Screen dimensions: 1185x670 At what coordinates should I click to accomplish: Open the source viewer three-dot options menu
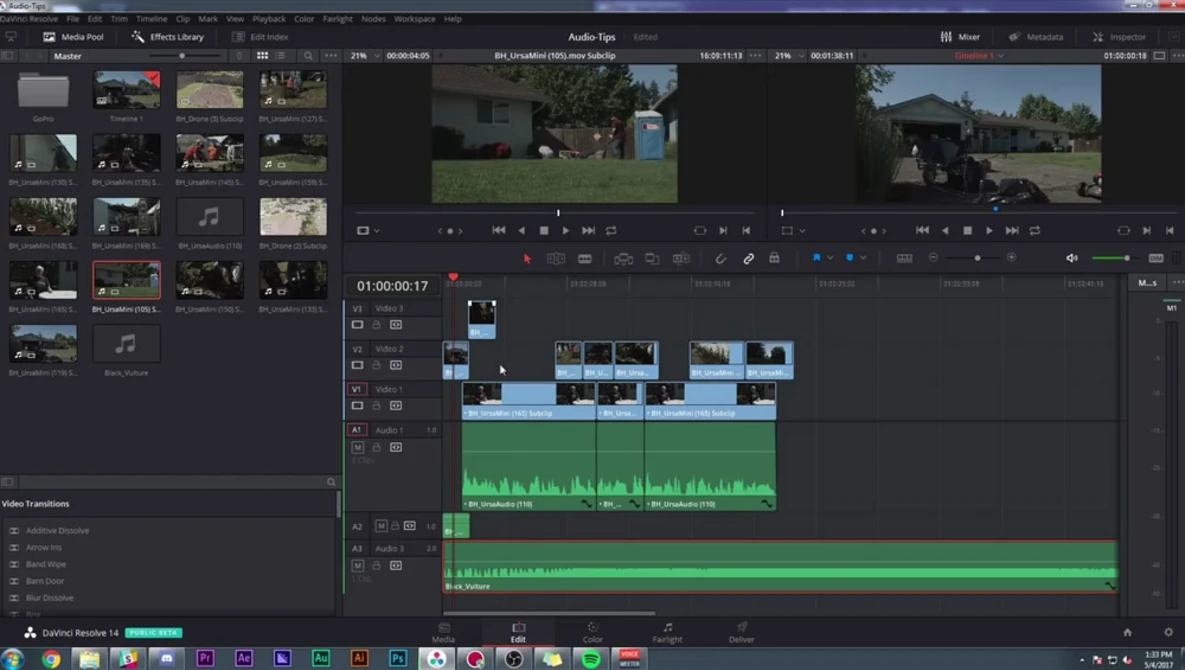click(x=755, y=55)
